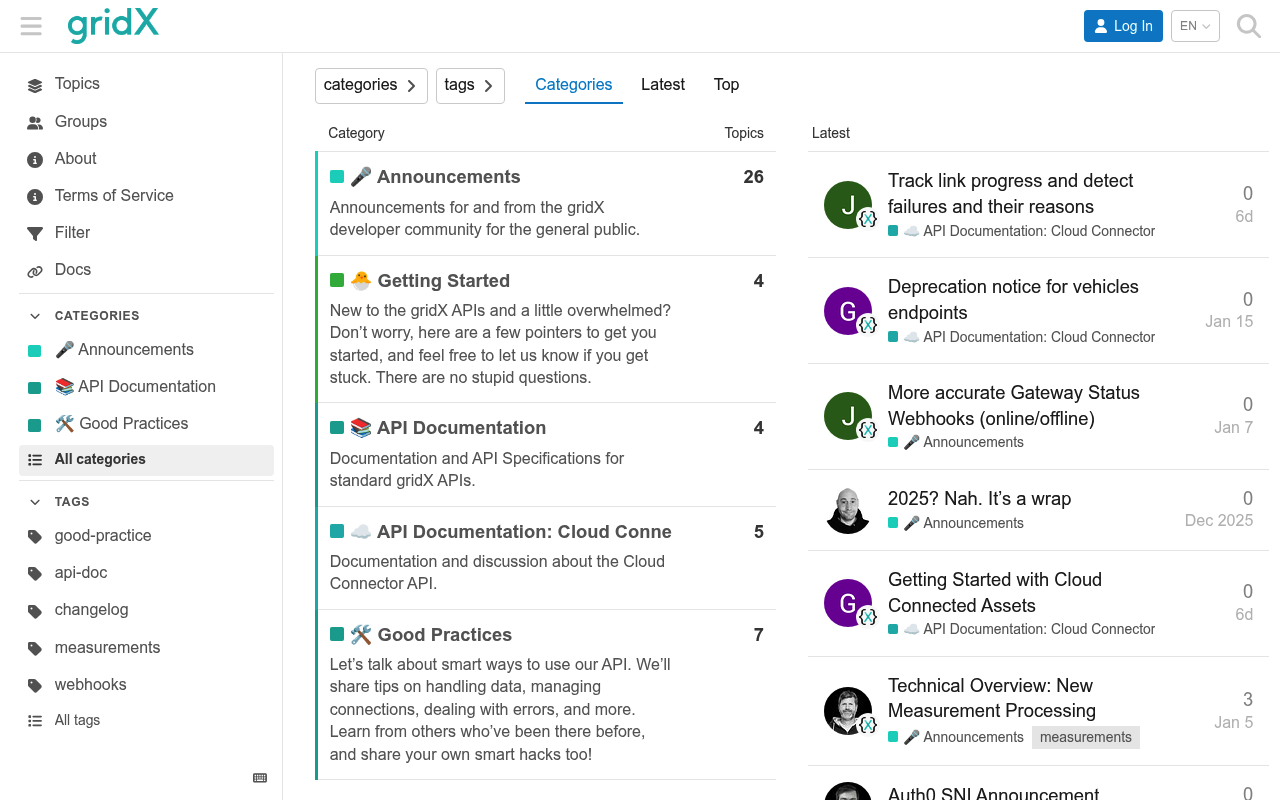The image size is (1280, 800).
Task: Switch to the Top tab
Action: click(x=727, y=85)
